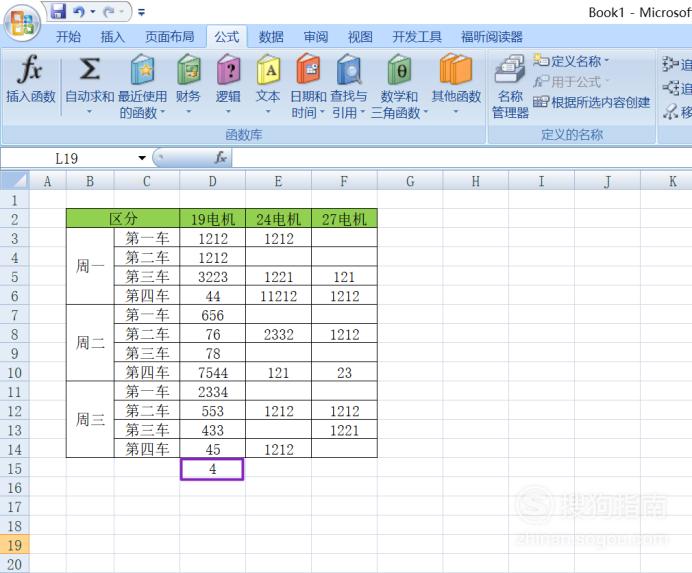Open the 开发工具 tab
The image size is (692, 573).
click(417, 37)
